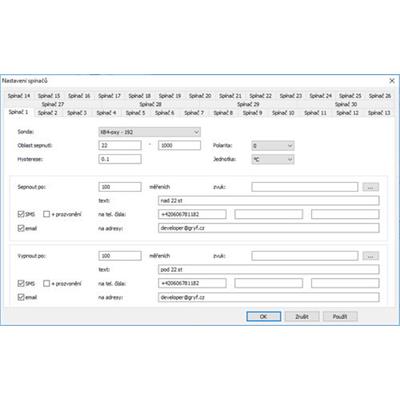Click the Zrušit cancel button
Screen dimensions: 400x400
click(x=302, y=316)
